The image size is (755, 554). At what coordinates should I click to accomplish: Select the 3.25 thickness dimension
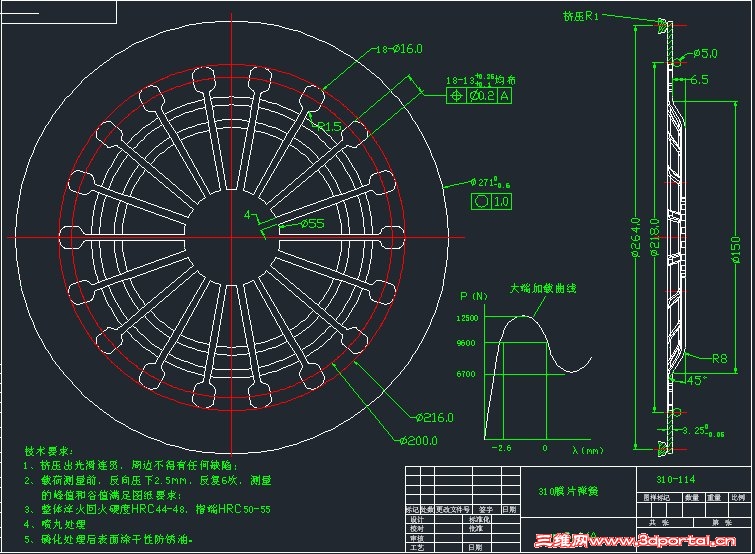click(x=703, y=431)
